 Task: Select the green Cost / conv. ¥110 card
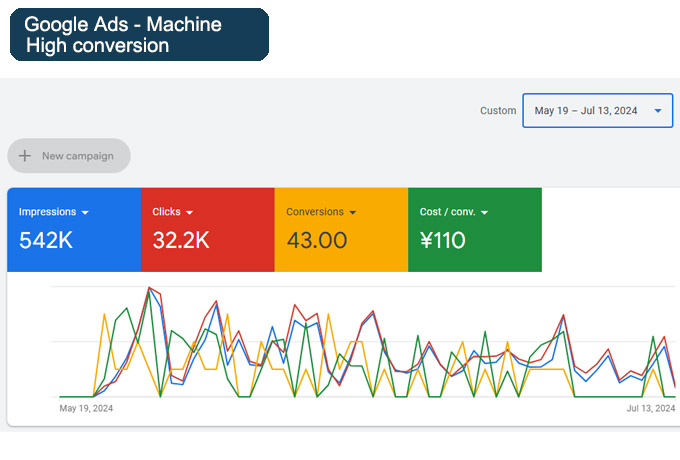(475, 230)
